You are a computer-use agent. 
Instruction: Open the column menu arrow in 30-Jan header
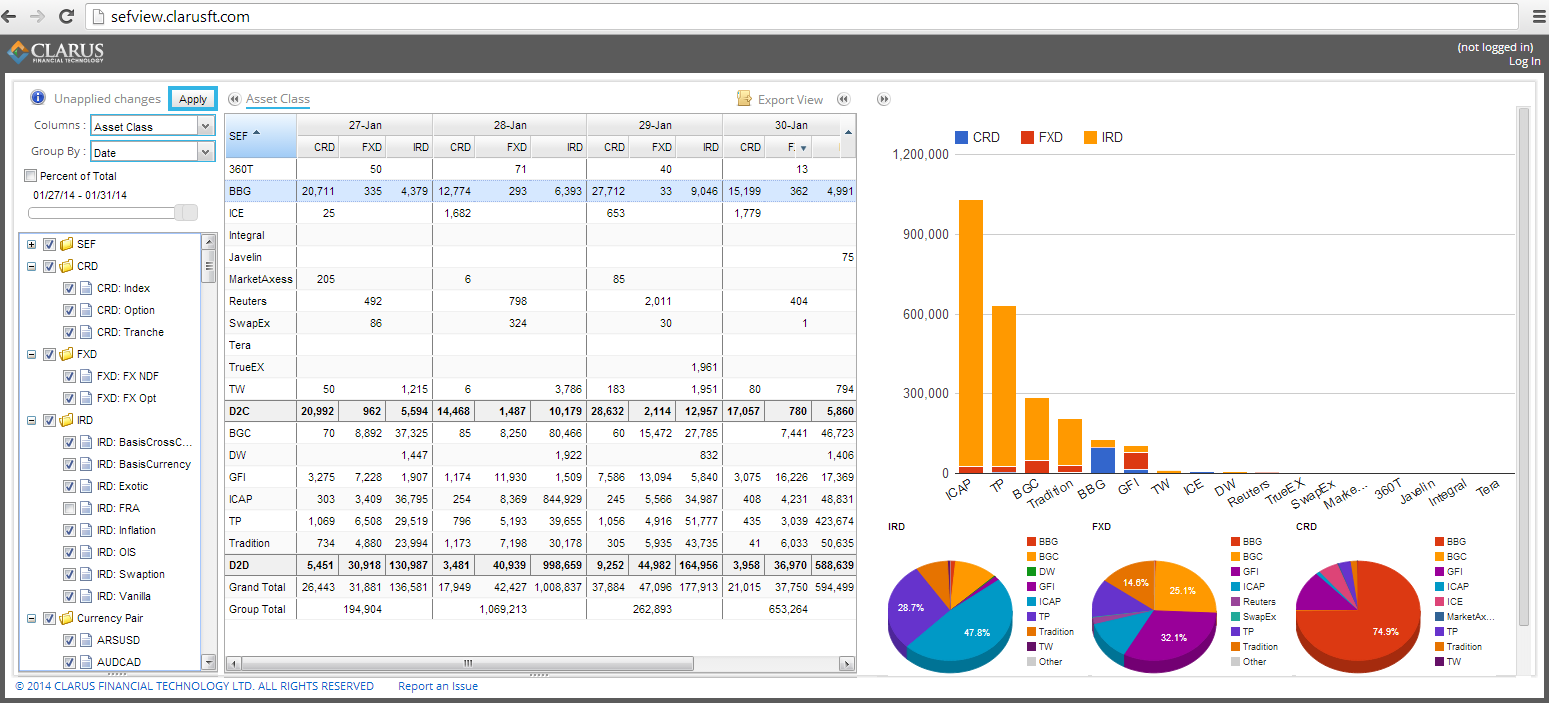pyautogui.click(x=803, y=148)
